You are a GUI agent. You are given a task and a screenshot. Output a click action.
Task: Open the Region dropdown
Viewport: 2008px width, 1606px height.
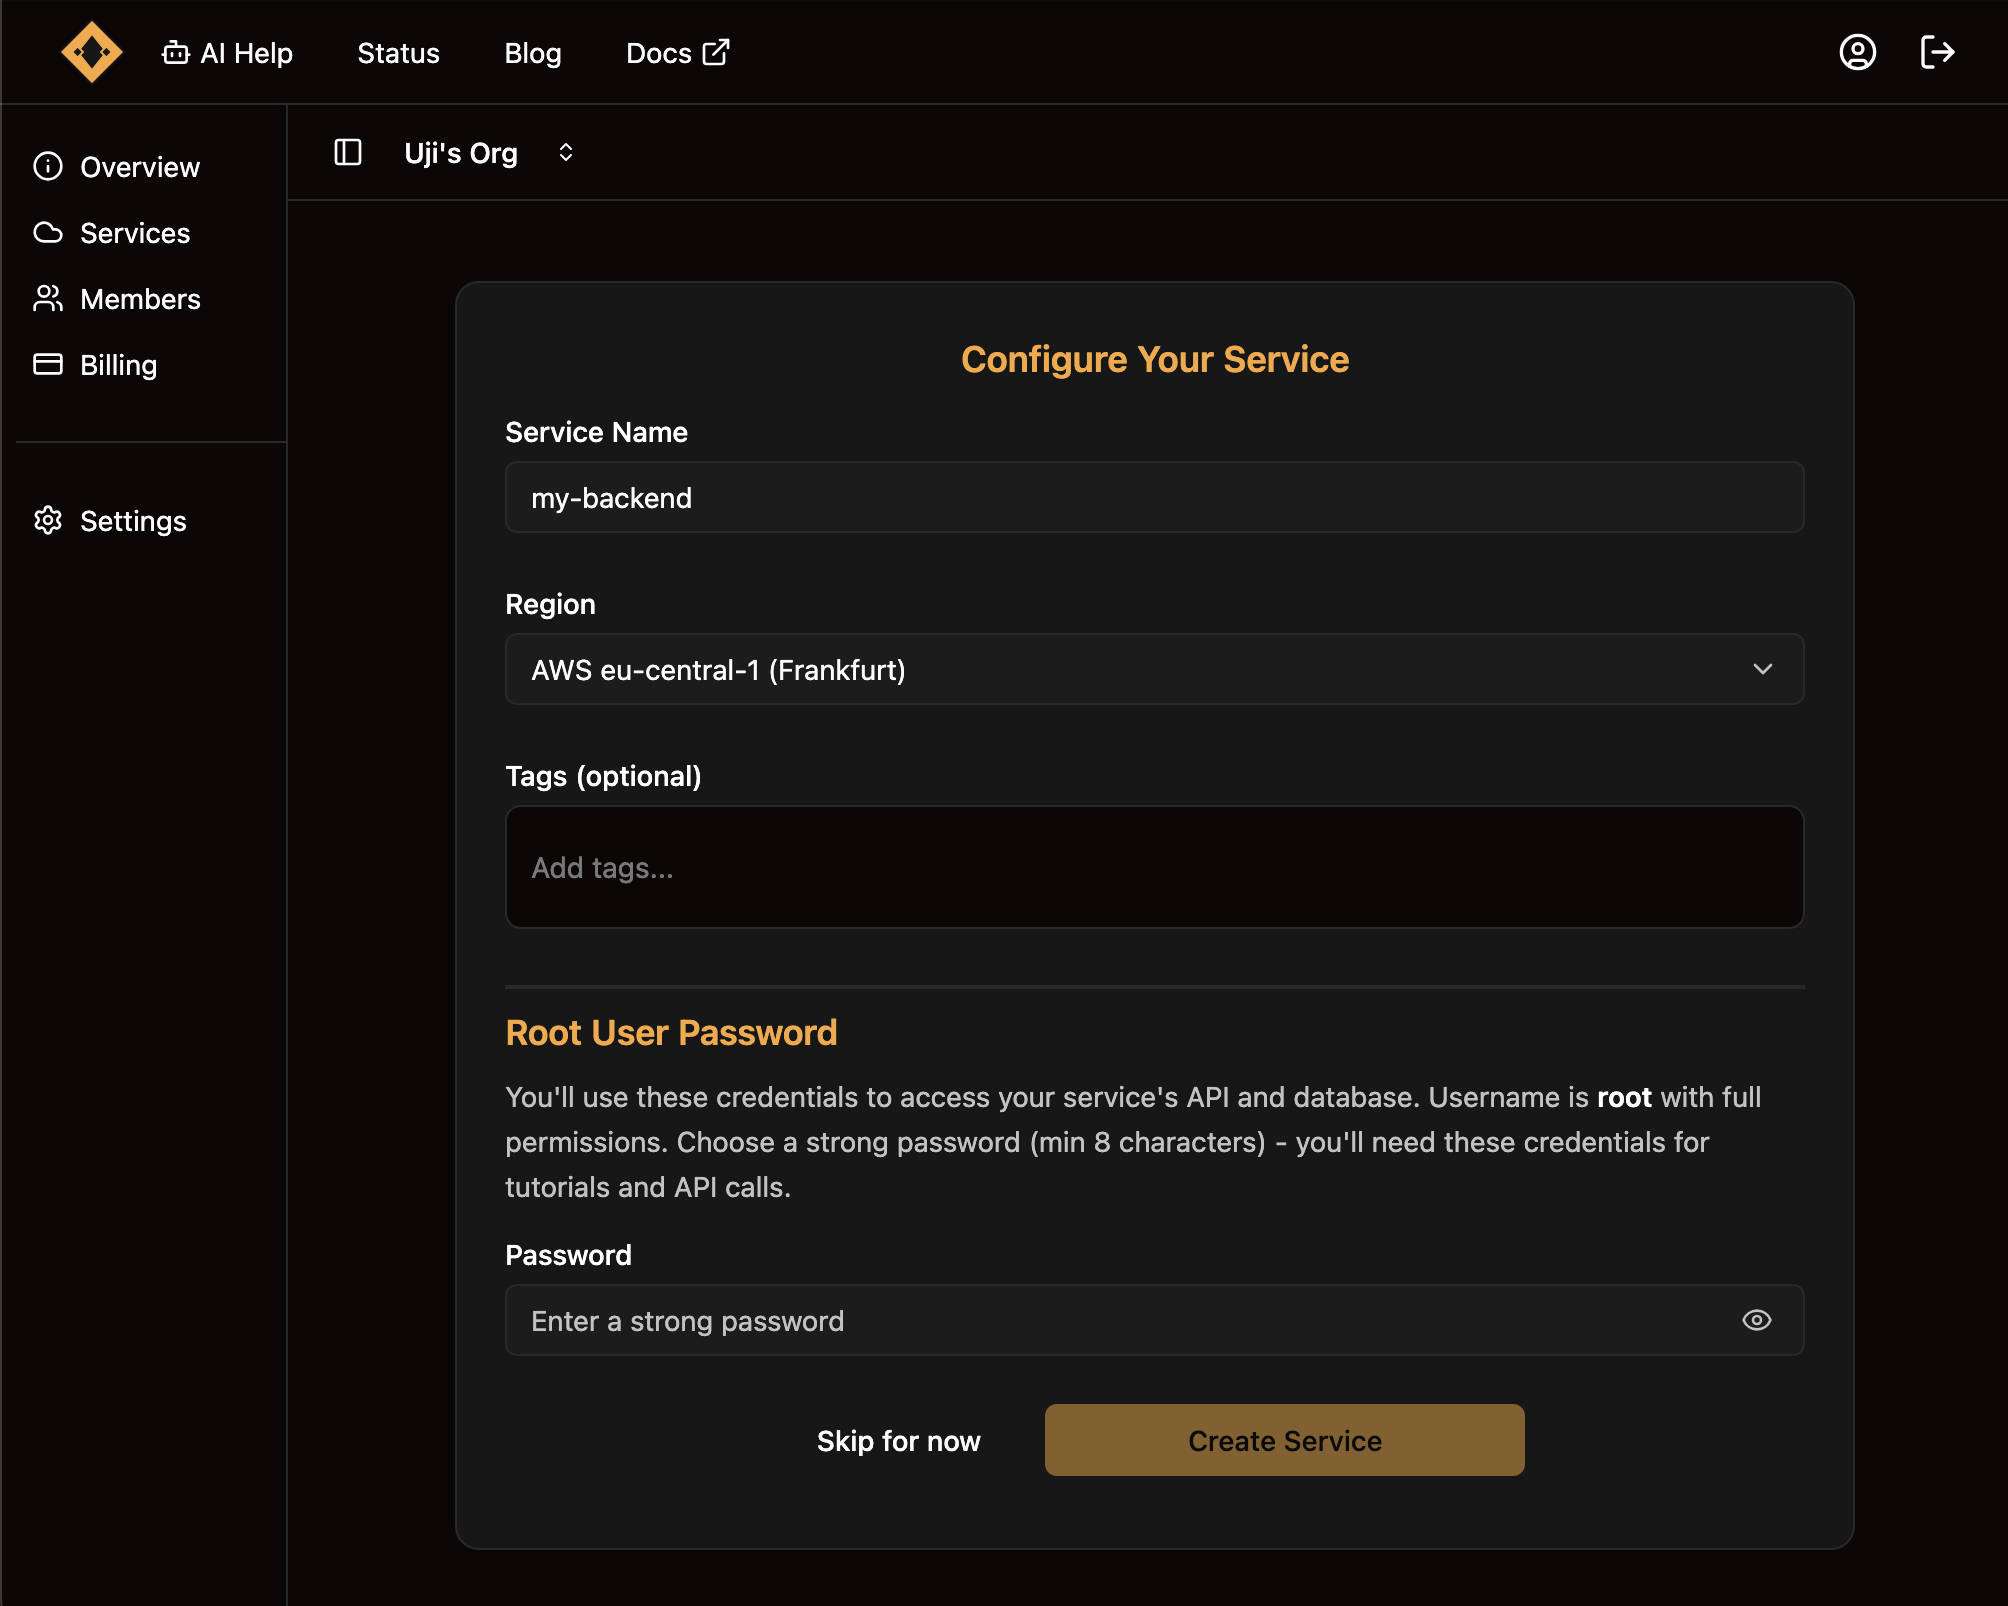pyautogui.click(x=1154, y=669)
